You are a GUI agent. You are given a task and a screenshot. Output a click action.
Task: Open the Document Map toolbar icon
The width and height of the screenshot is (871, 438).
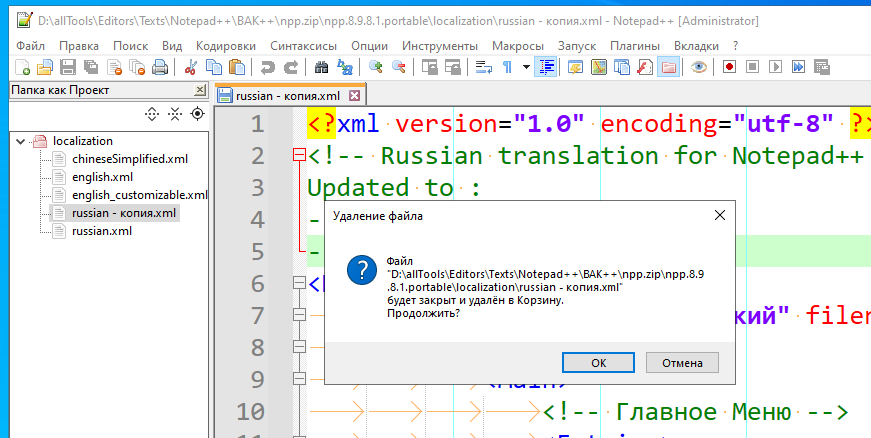598,68
